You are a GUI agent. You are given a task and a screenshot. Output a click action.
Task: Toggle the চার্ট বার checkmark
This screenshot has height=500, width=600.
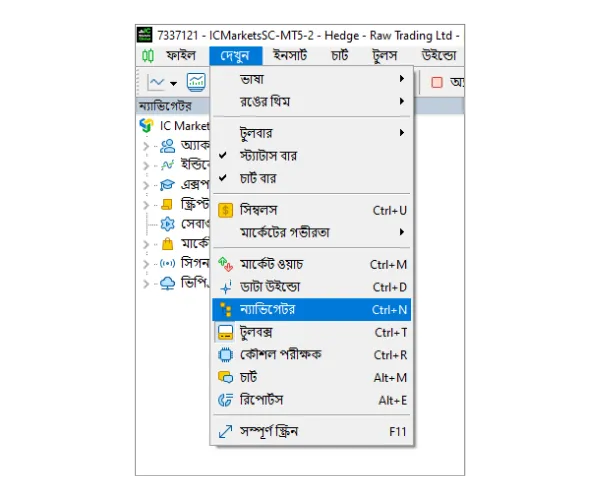pos(223,178)
